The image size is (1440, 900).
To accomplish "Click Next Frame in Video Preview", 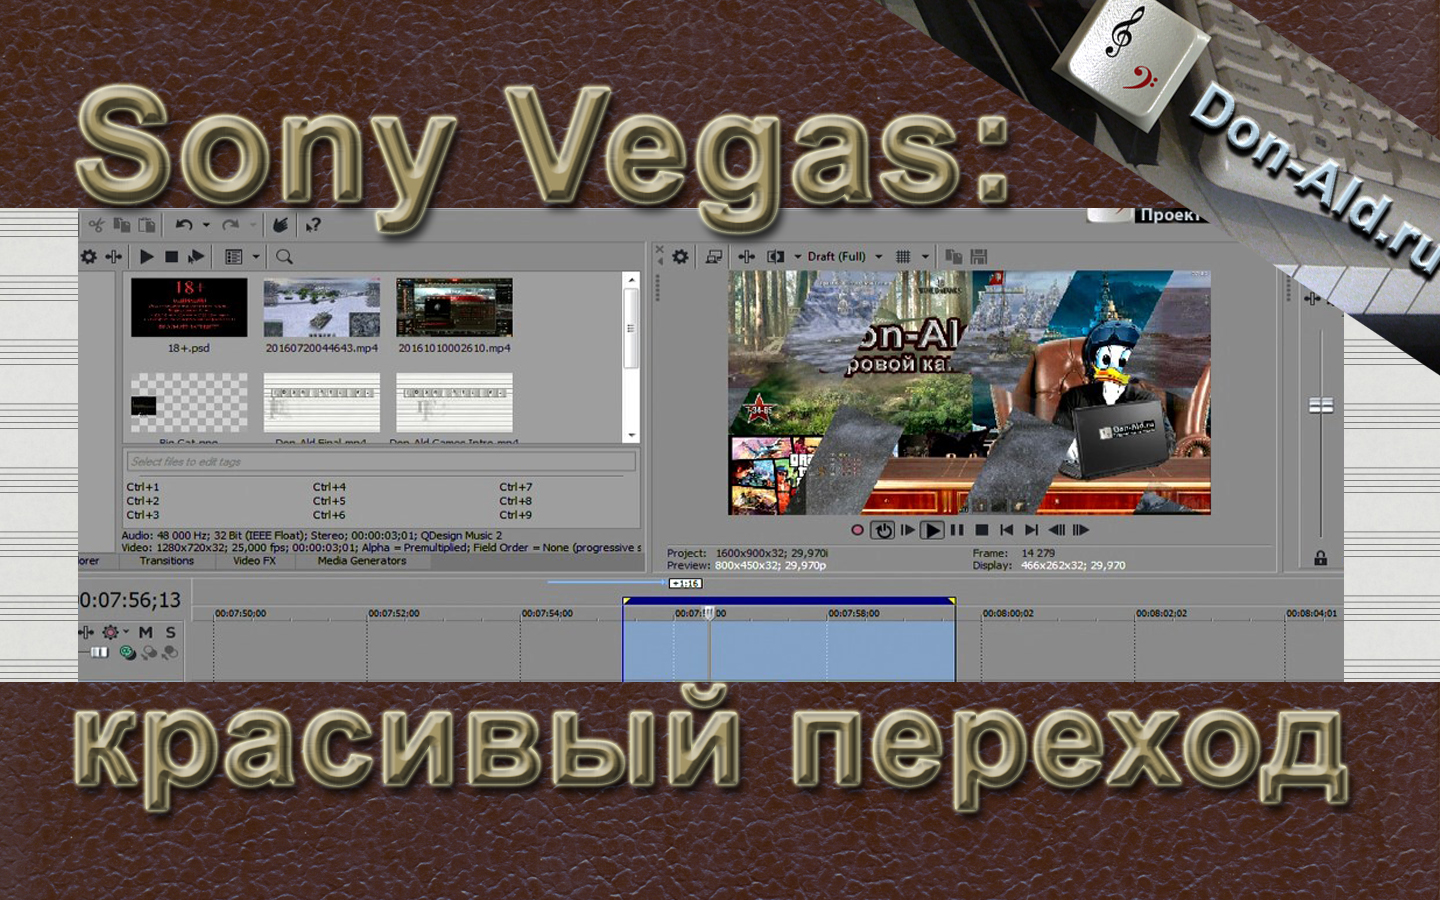I will pyautogui.click(x=1081, y=530).
